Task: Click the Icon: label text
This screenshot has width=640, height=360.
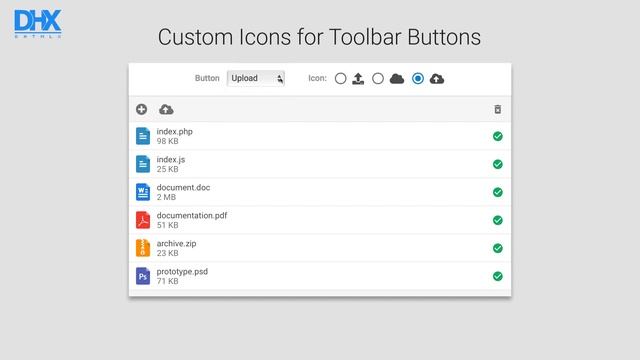Action: click(x=318, y=78)
